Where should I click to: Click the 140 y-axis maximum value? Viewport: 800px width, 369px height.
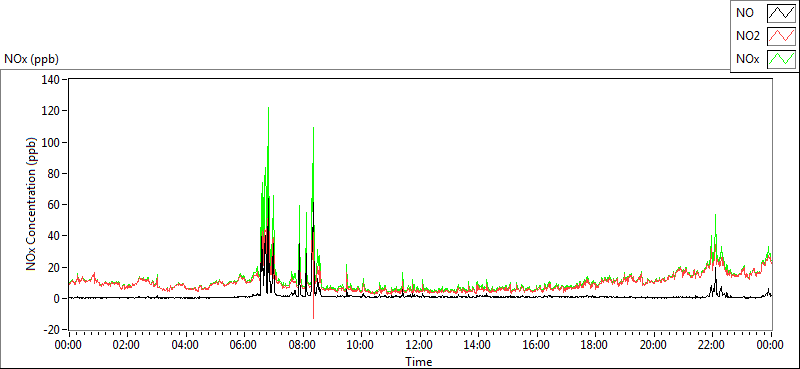[x=53, y=80]
